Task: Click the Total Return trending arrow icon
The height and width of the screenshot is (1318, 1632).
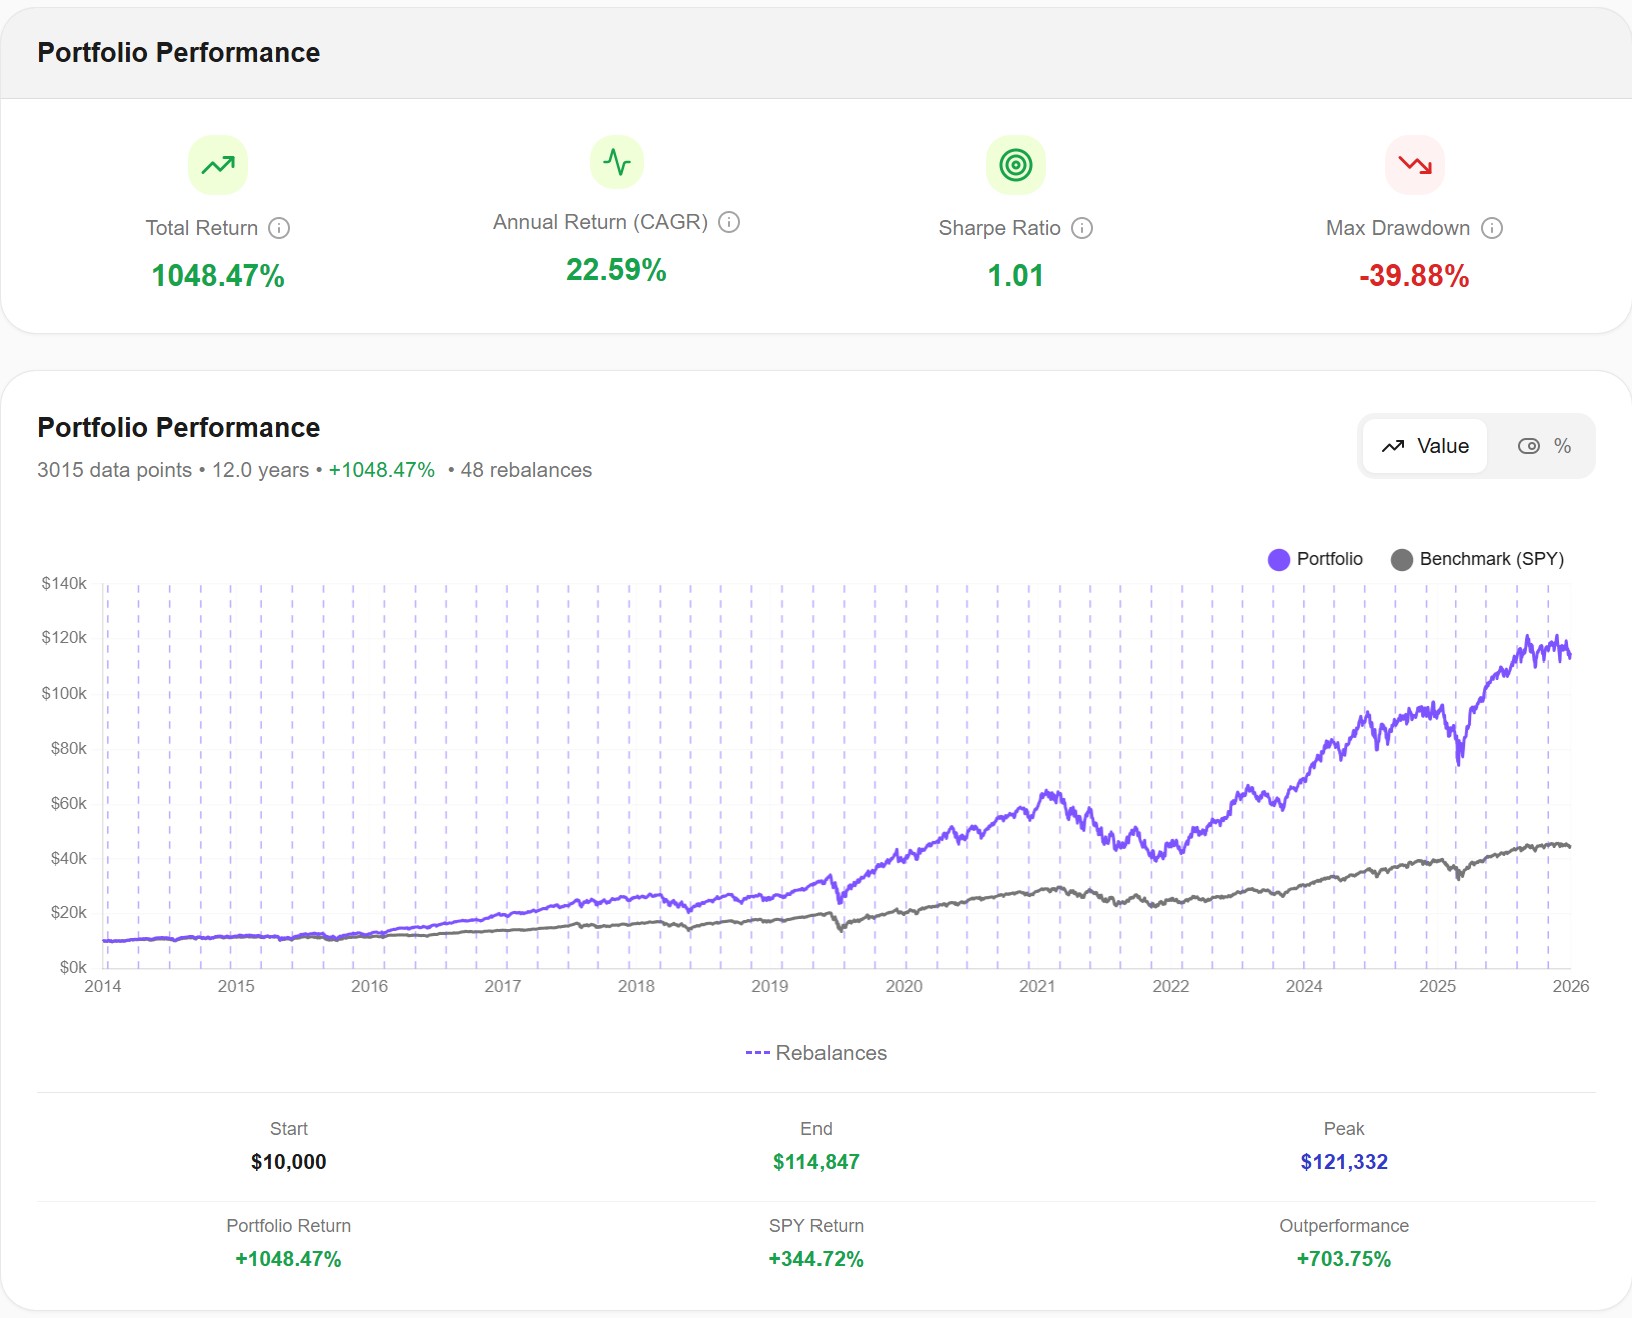Action: (217, 164)
